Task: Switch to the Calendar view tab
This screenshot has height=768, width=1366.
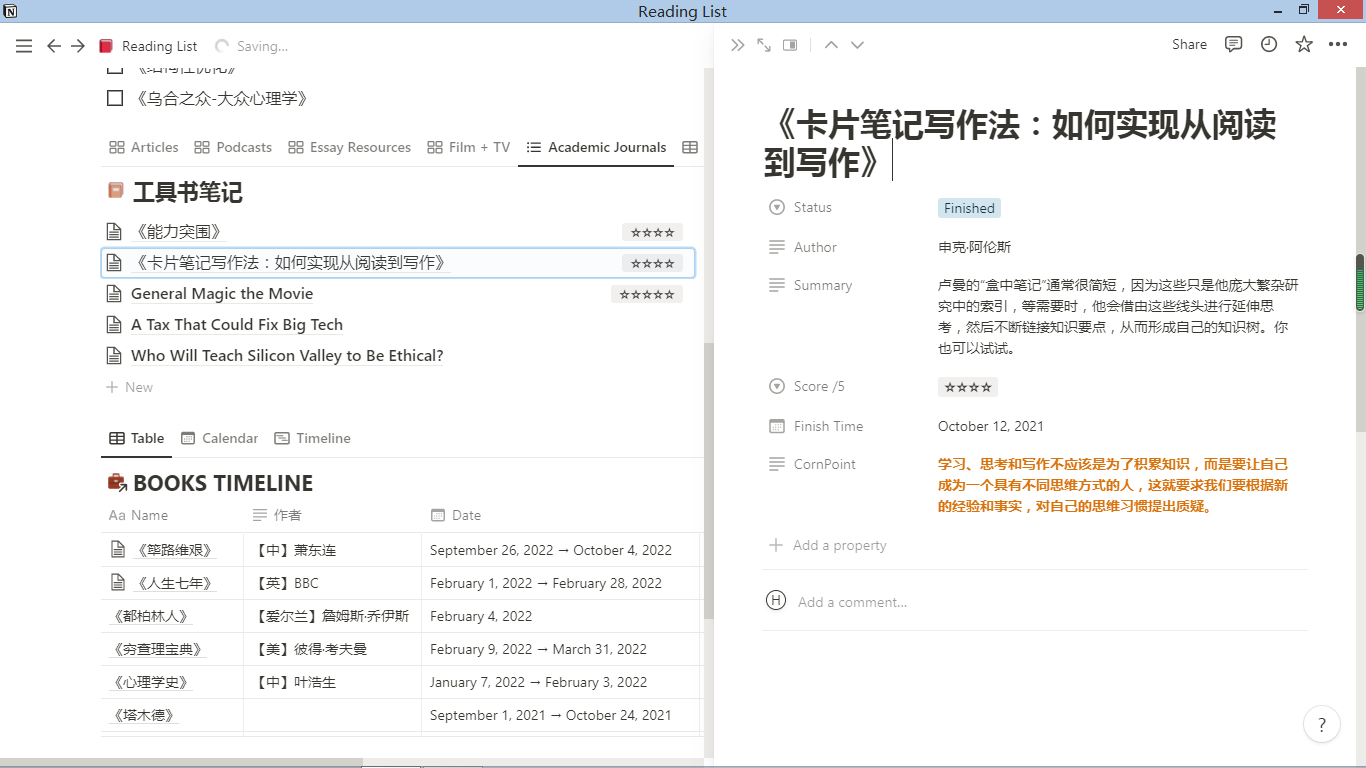Action: 219,438
